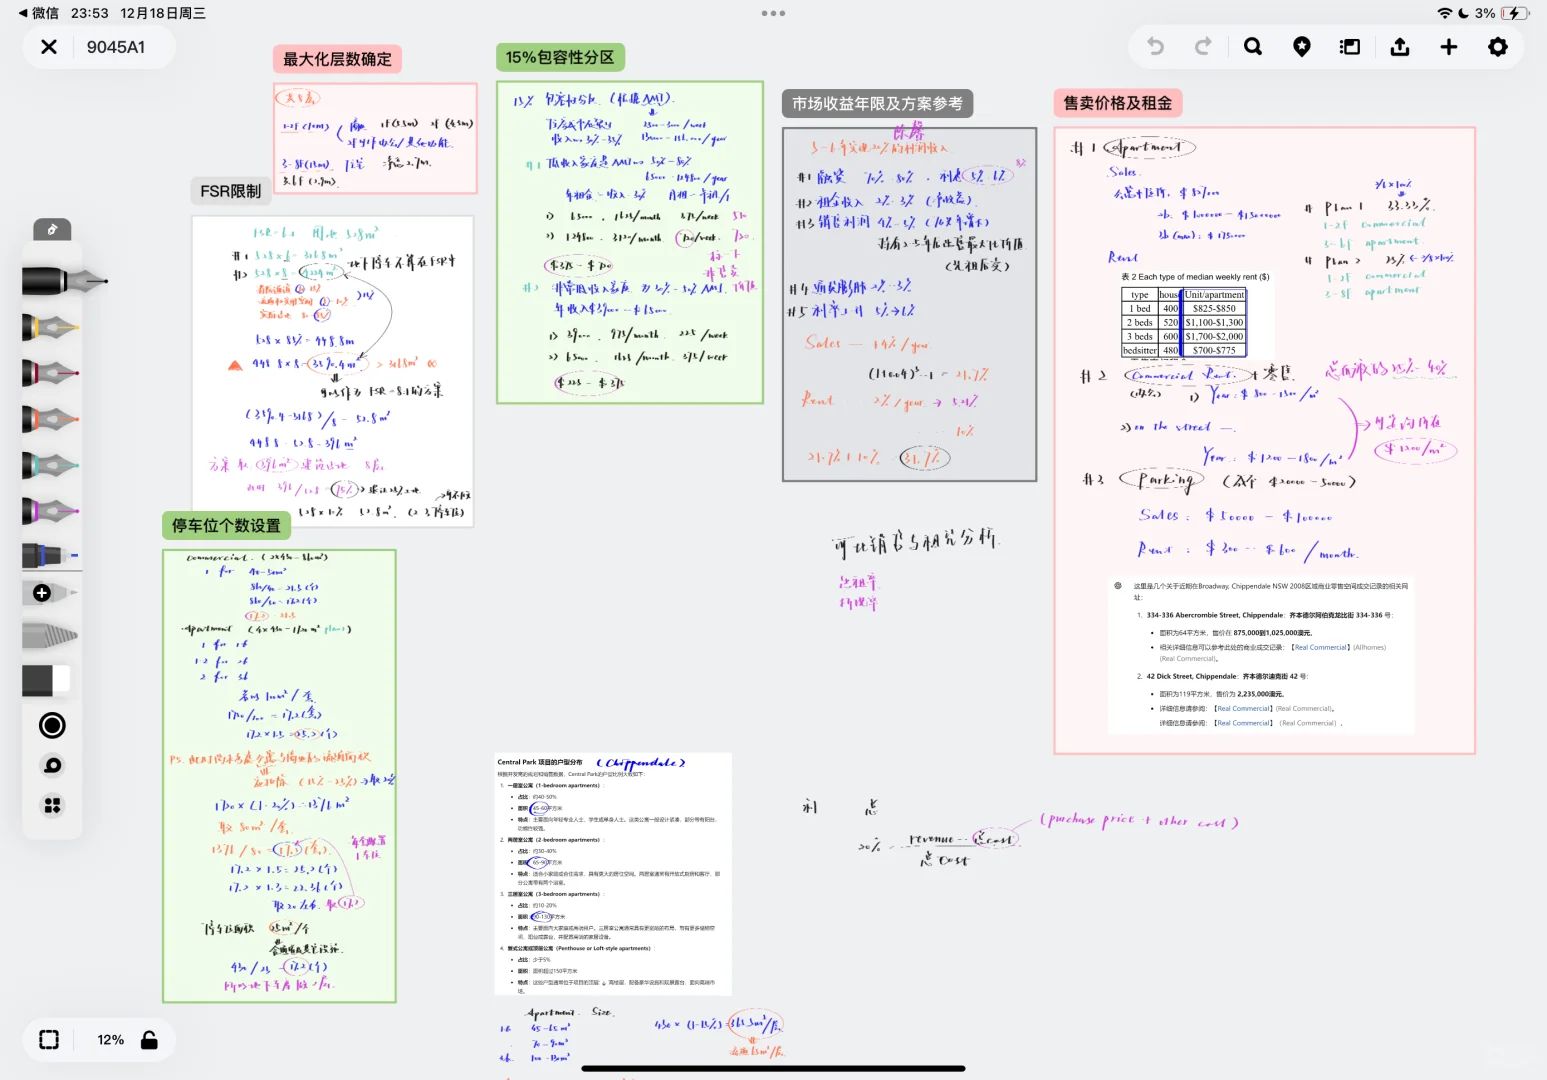Select the blue marker pen
1547x1080 pixels.
coord(50,555)
